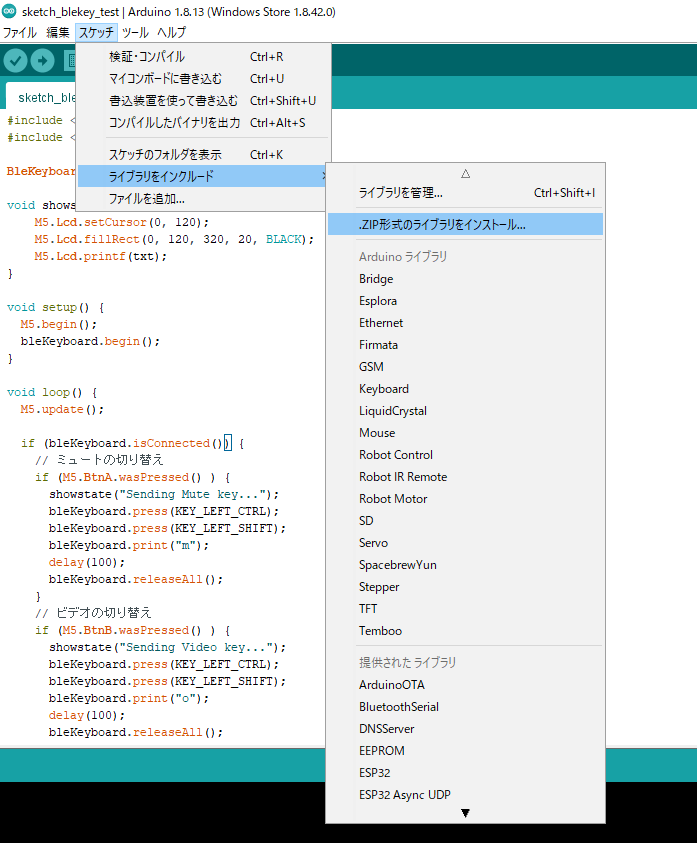Click 'bleKeyboard.print("m");' line
This screenshot has height=843, width=697.
129,545
